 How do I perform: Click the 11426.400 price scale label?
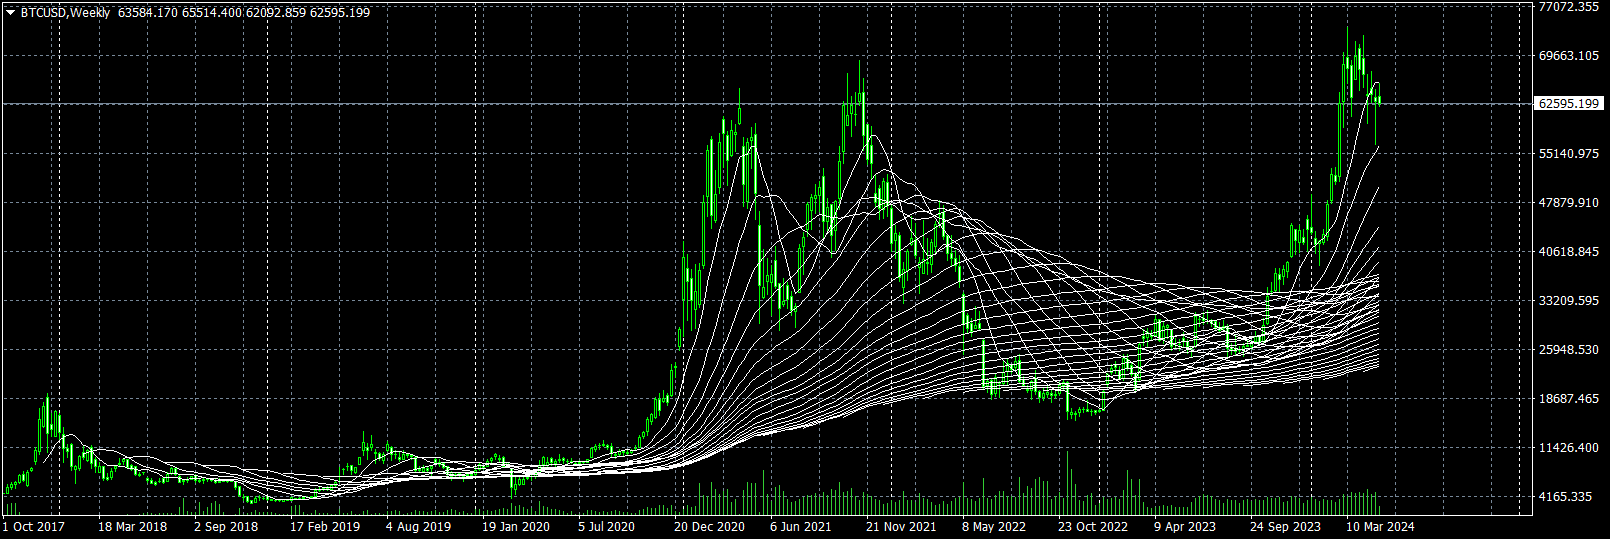pos(1569,448)
